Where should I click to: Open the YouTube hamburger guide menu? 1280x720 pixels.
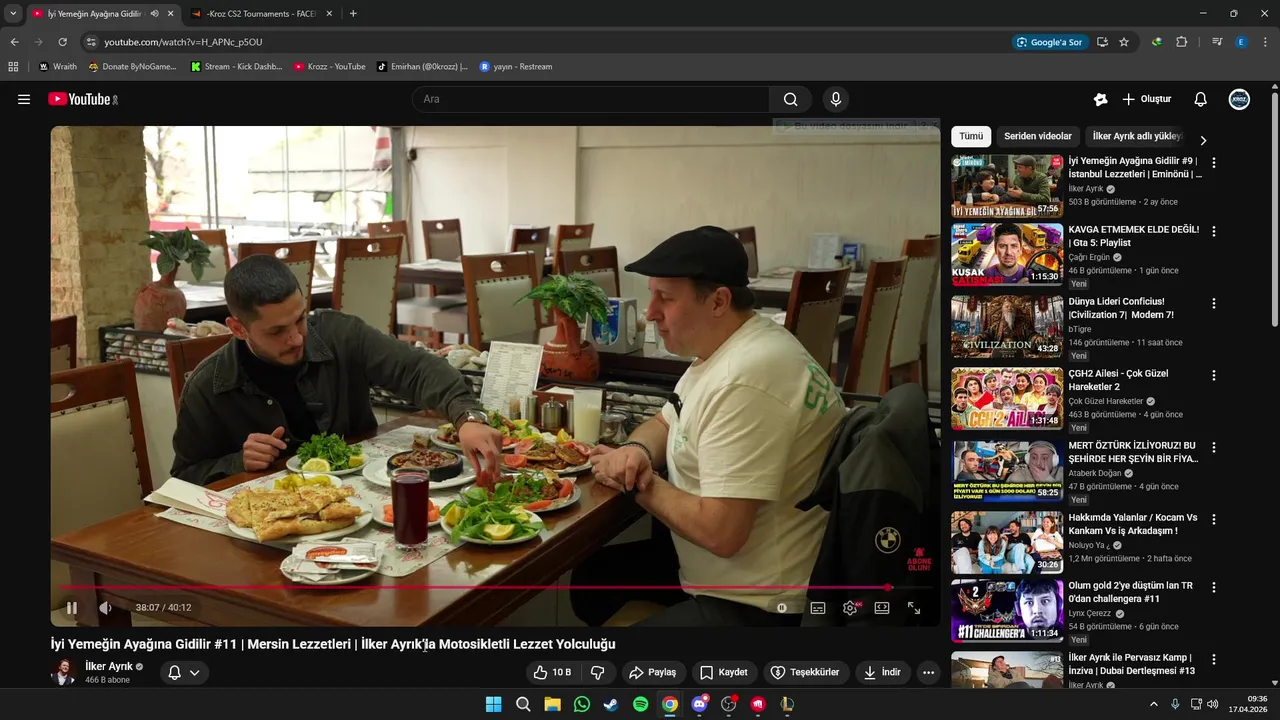click(24, 99)
